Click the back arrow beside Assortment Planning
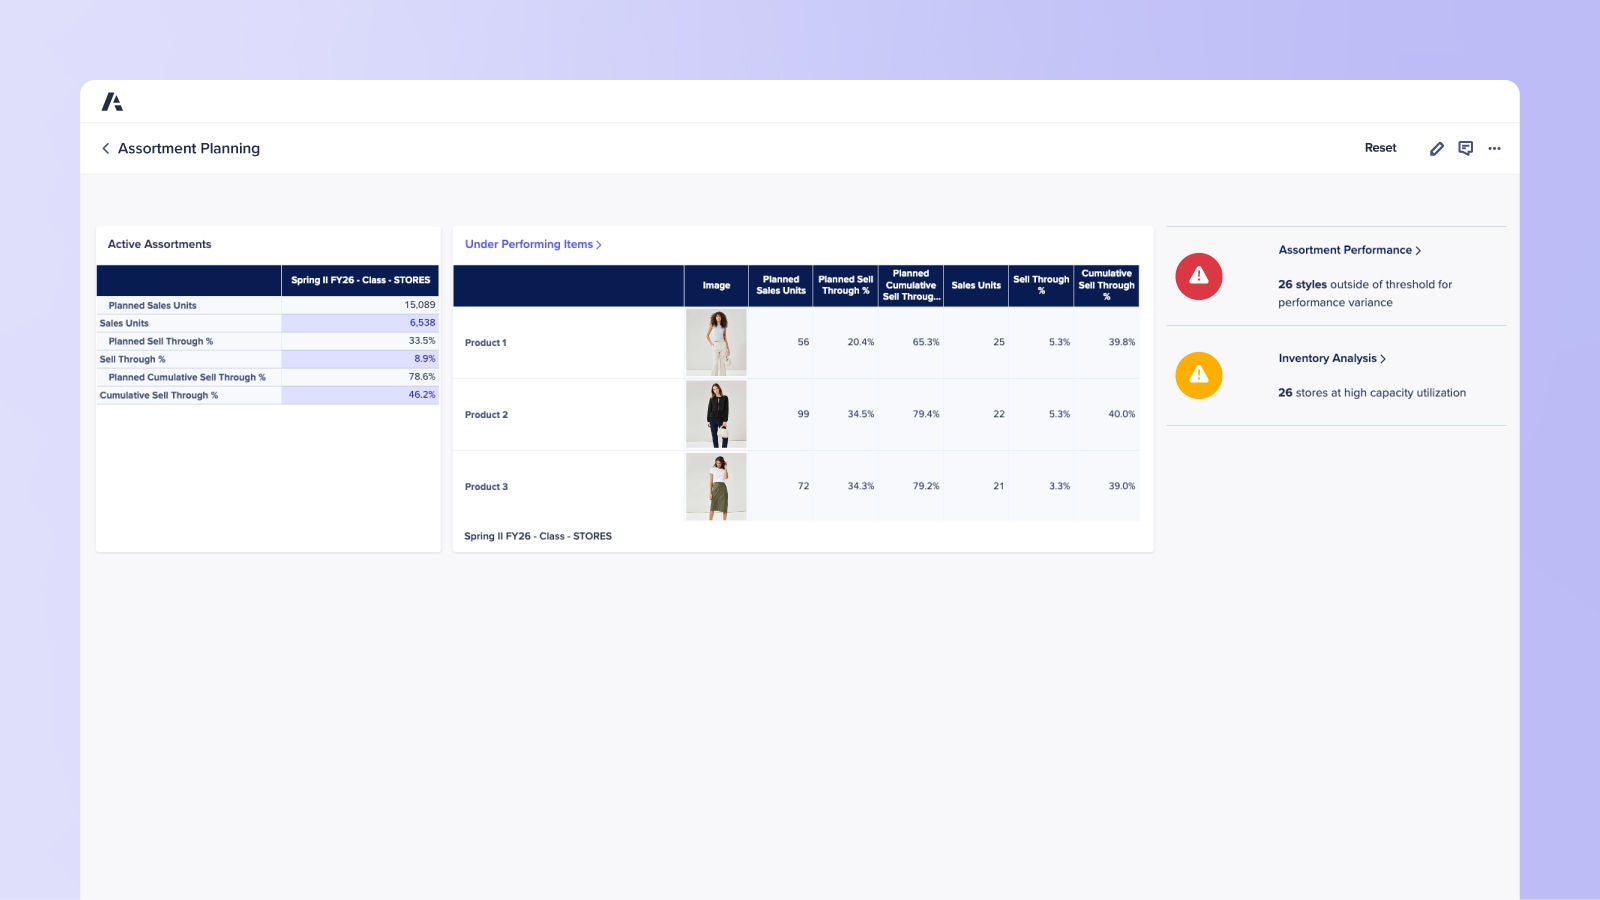1600x900 pixels. 106,148
